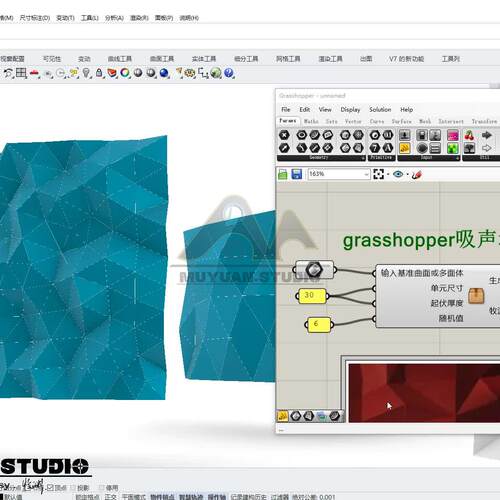Switch to the Params component tab
Viewport: 500px width, 500px height.
click(288, 121)
